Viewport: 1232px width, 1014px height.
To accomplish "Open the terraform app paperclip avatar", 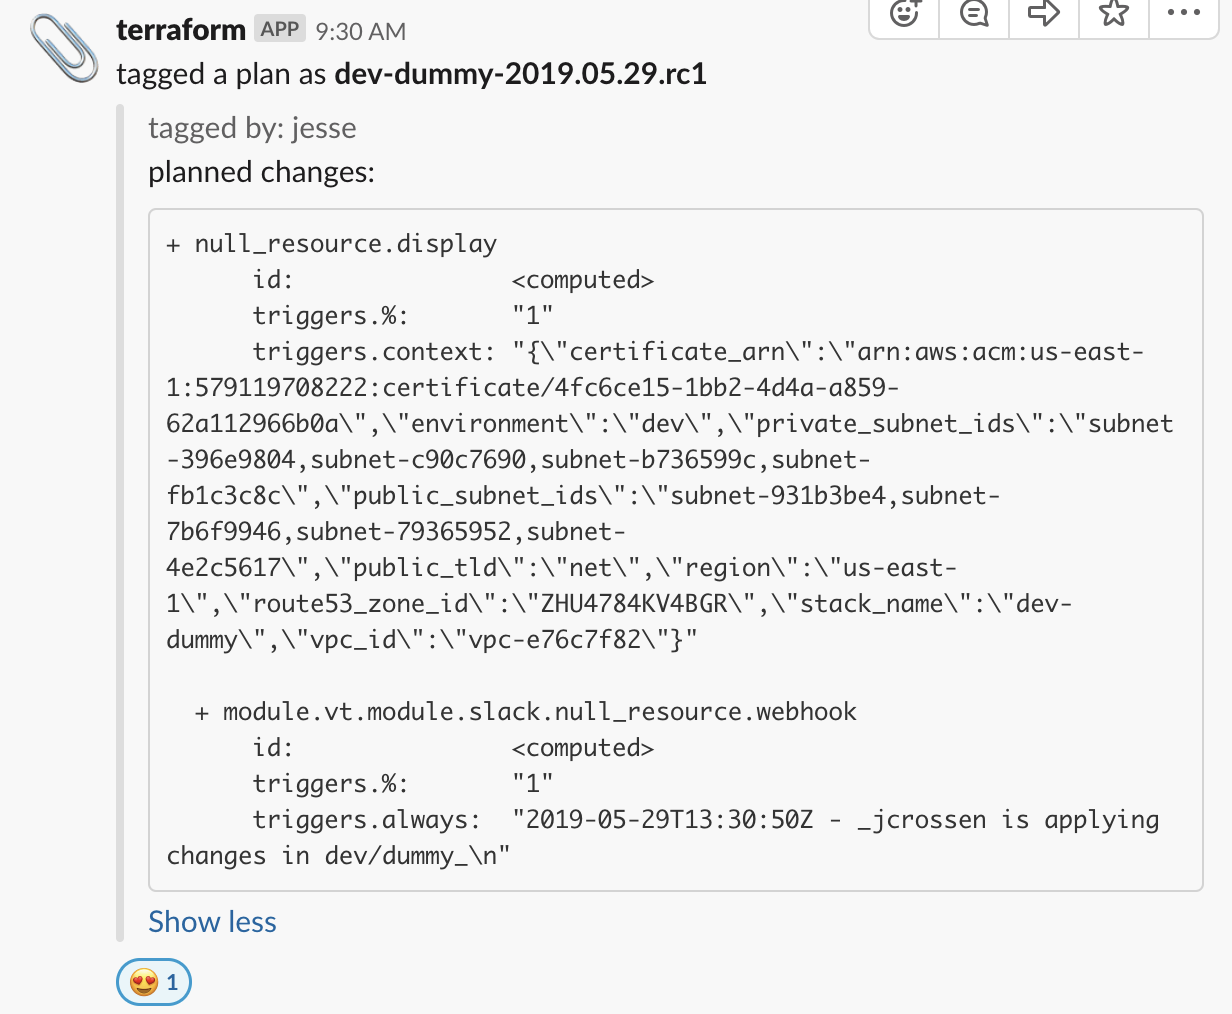I will pos(63,48).
